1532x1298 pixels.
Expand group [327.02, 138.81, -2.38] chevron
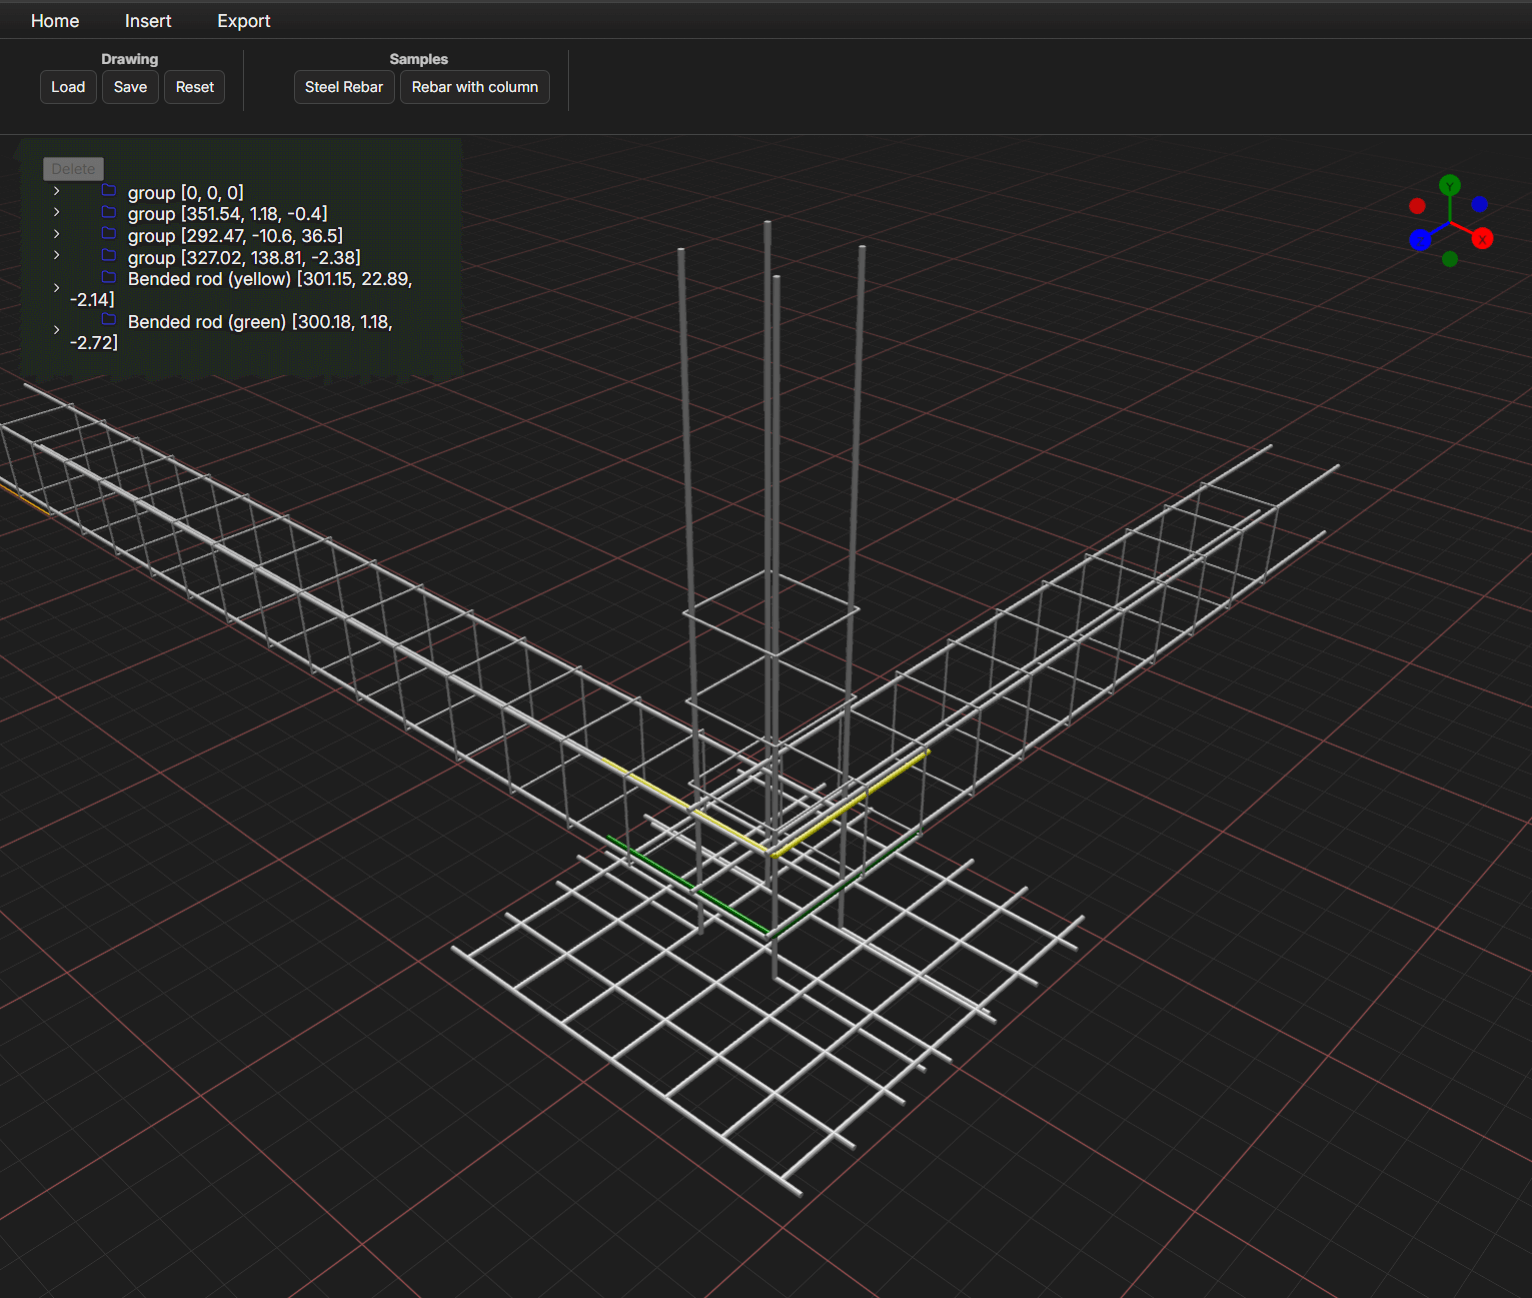coord(57,255)
